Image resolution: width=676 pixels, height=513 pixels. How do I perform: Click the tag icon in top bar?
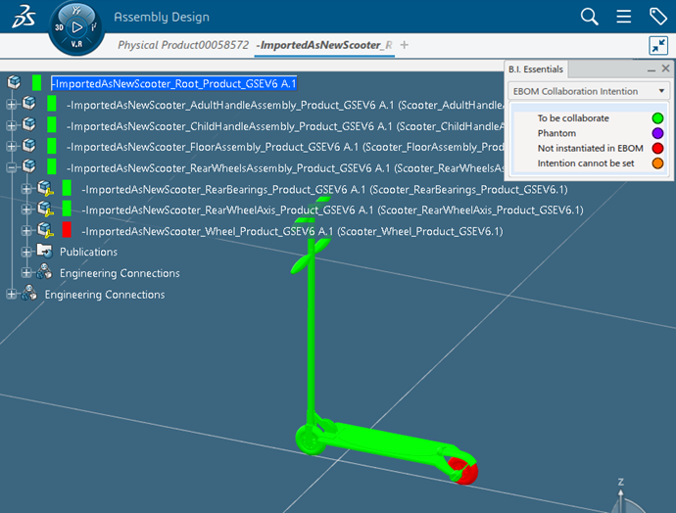point(657,16)
